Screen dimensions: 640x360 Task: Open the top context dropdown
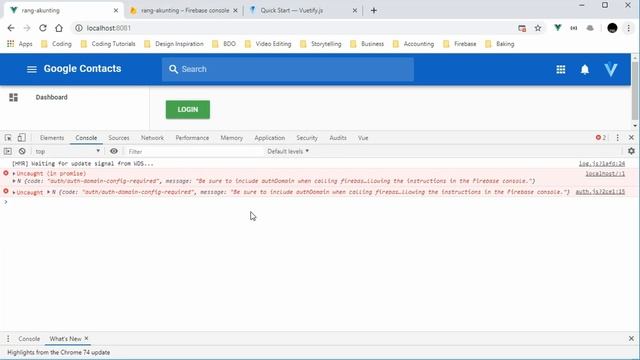[67, 151]
